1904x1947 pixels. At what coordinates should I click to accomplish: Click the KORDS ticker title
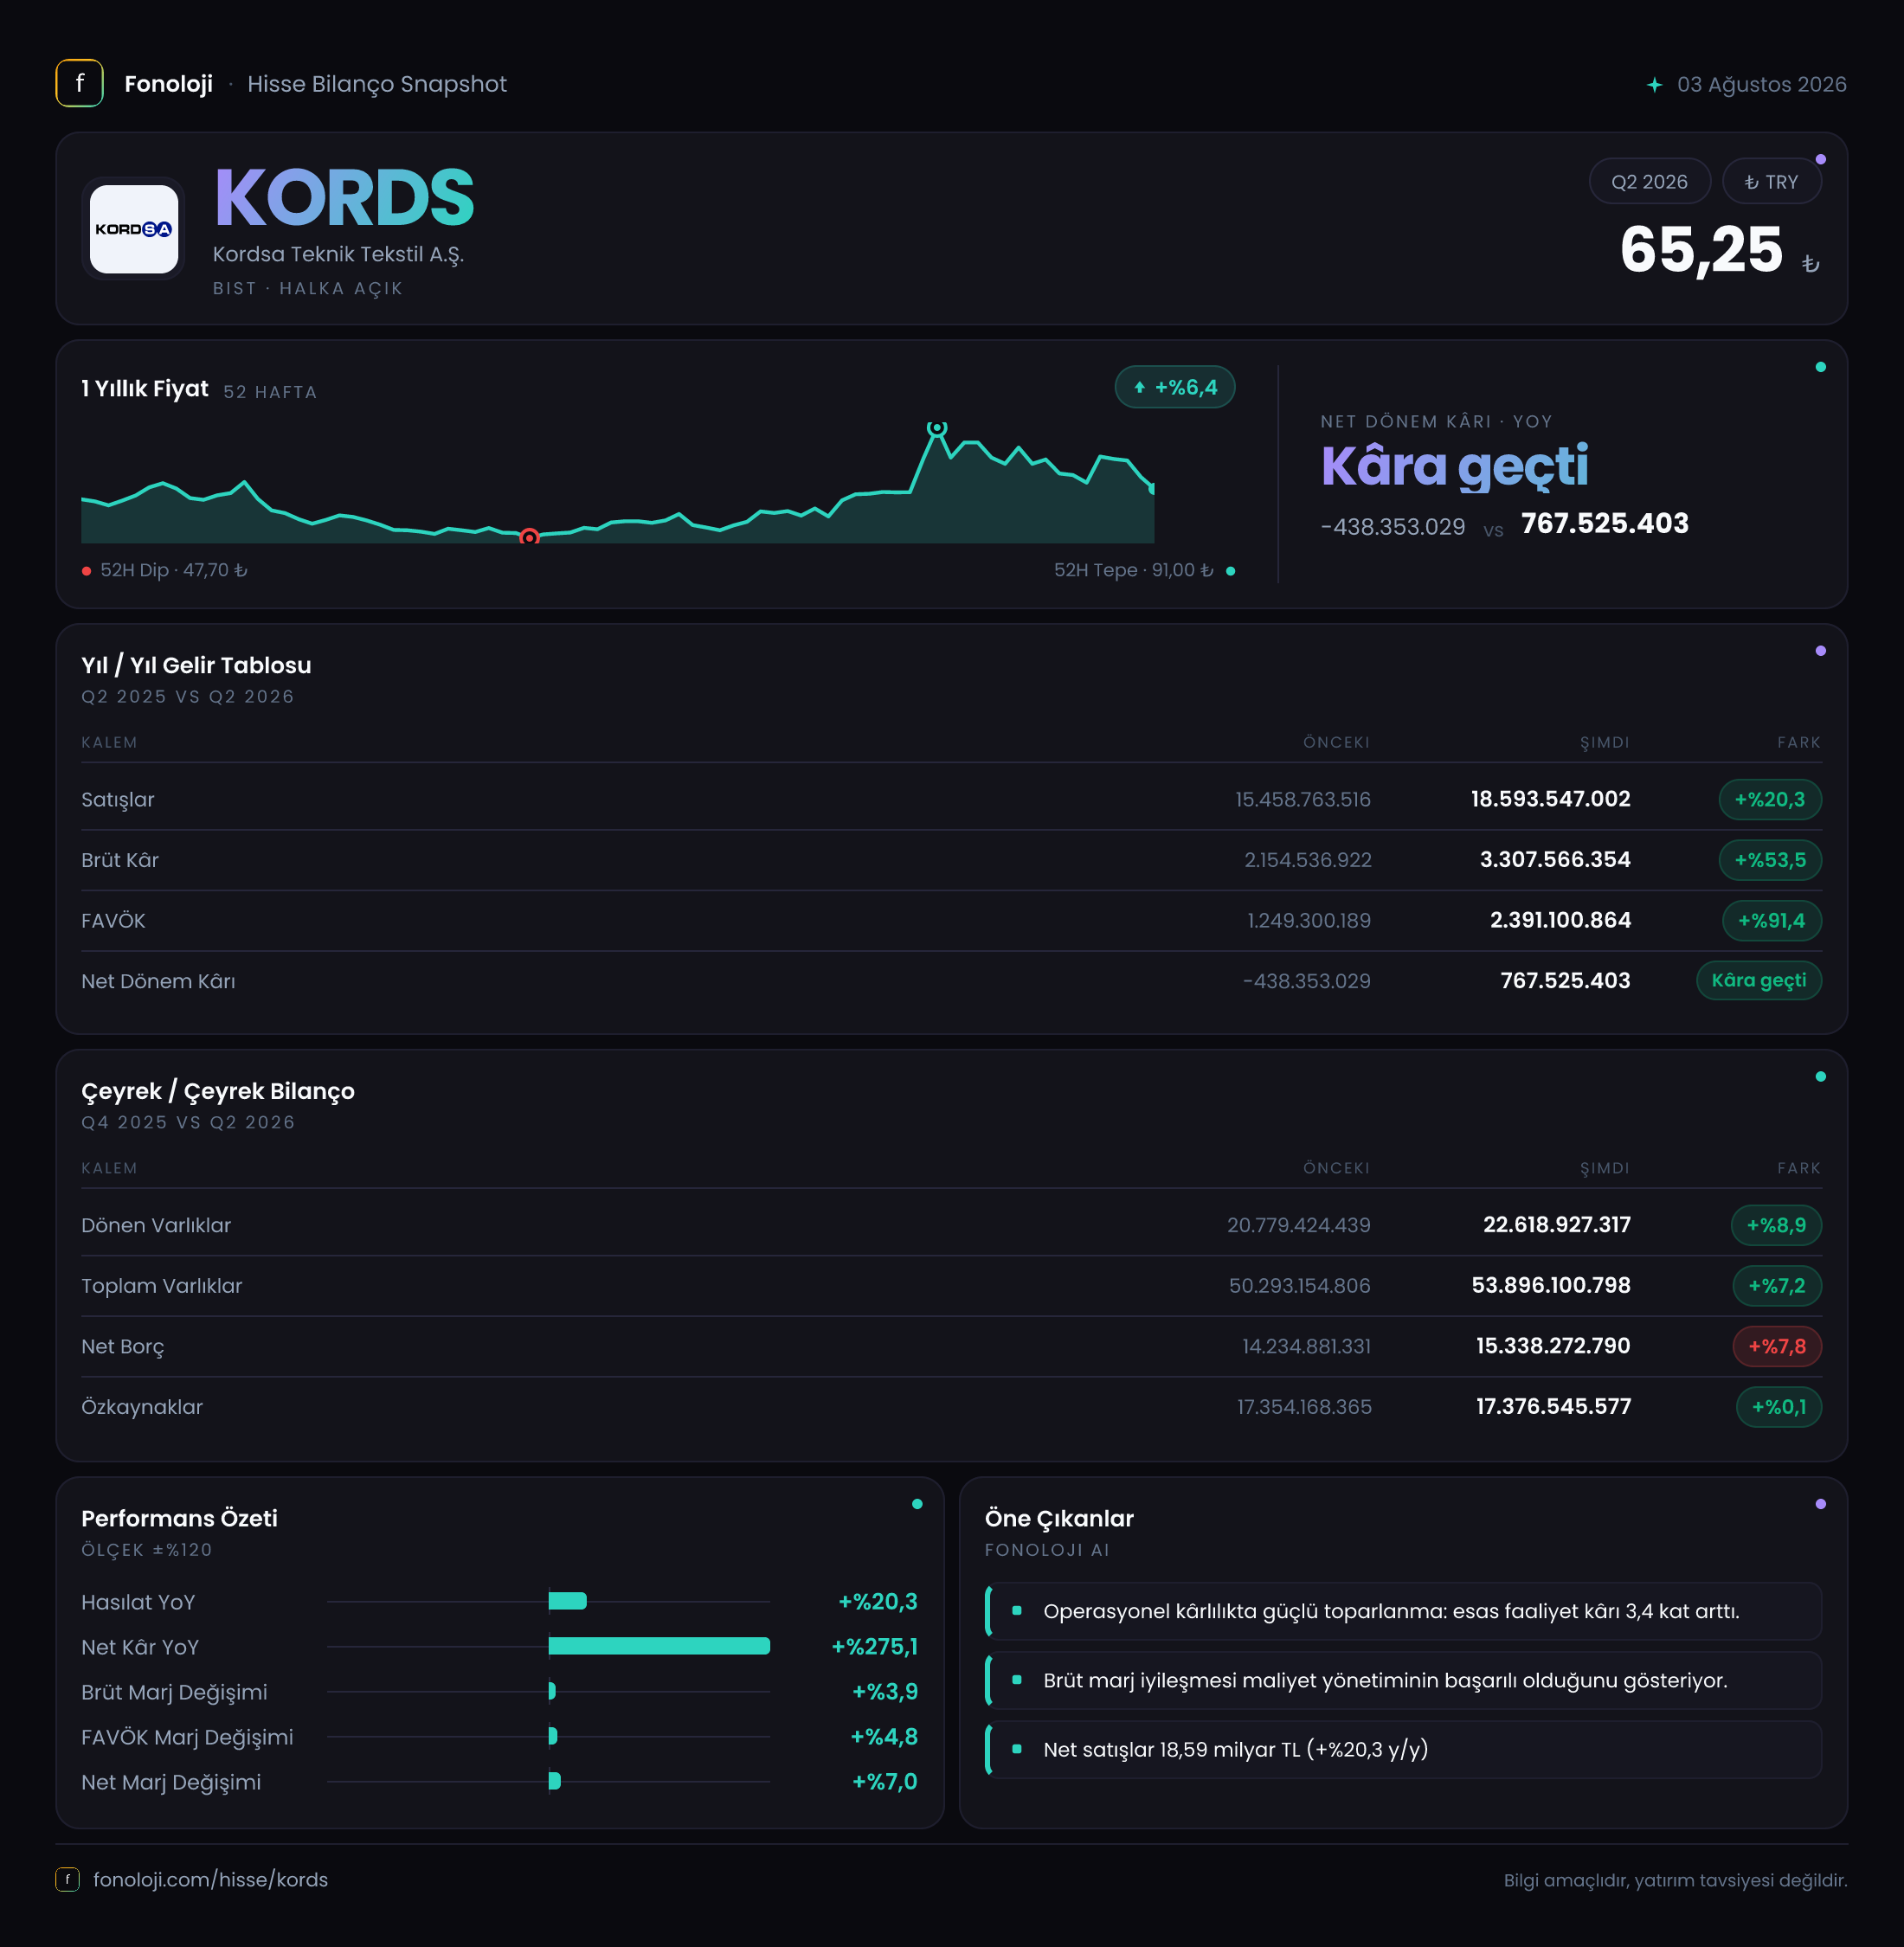coord(344,198)
